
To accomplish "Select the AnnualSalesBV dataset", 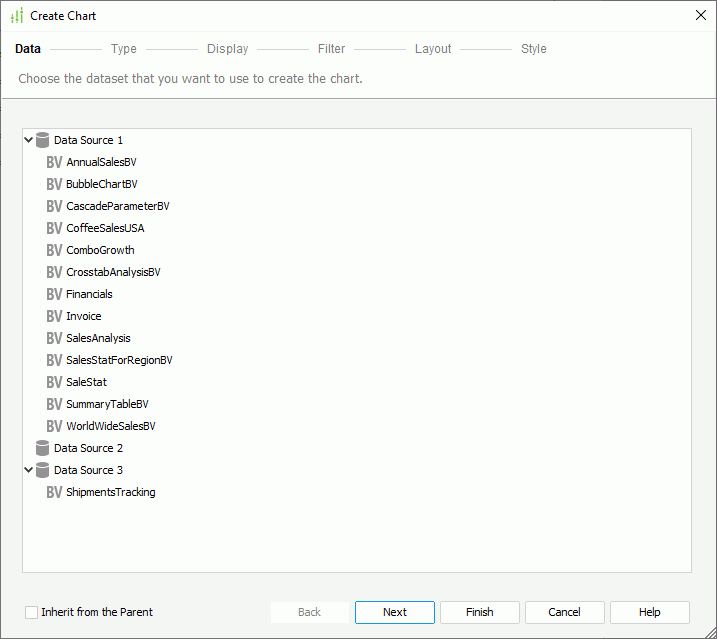I will (x=101, y=162).
